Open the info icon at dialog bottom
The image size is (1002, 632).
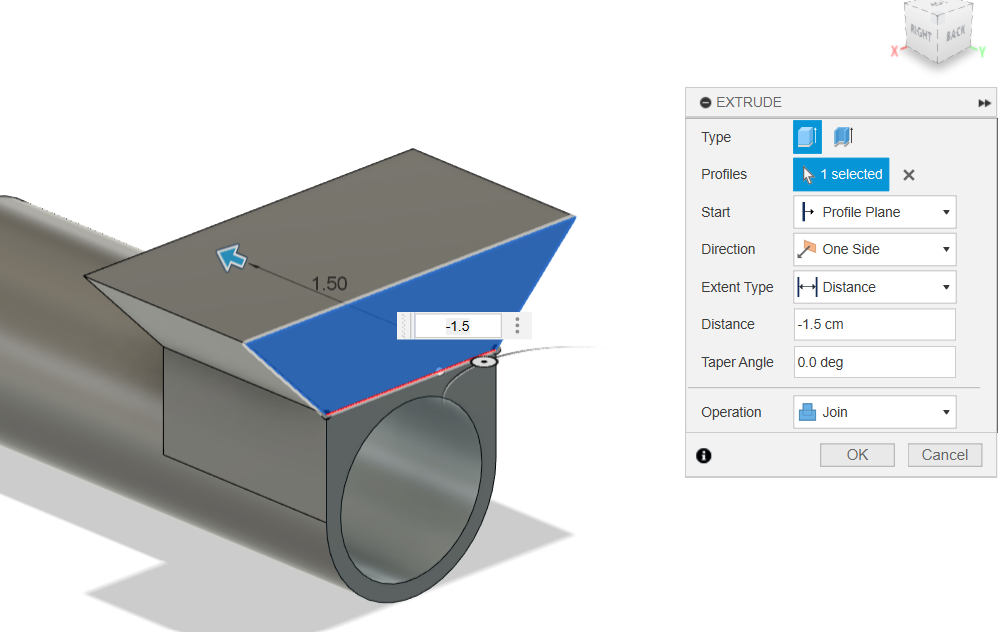703,455
